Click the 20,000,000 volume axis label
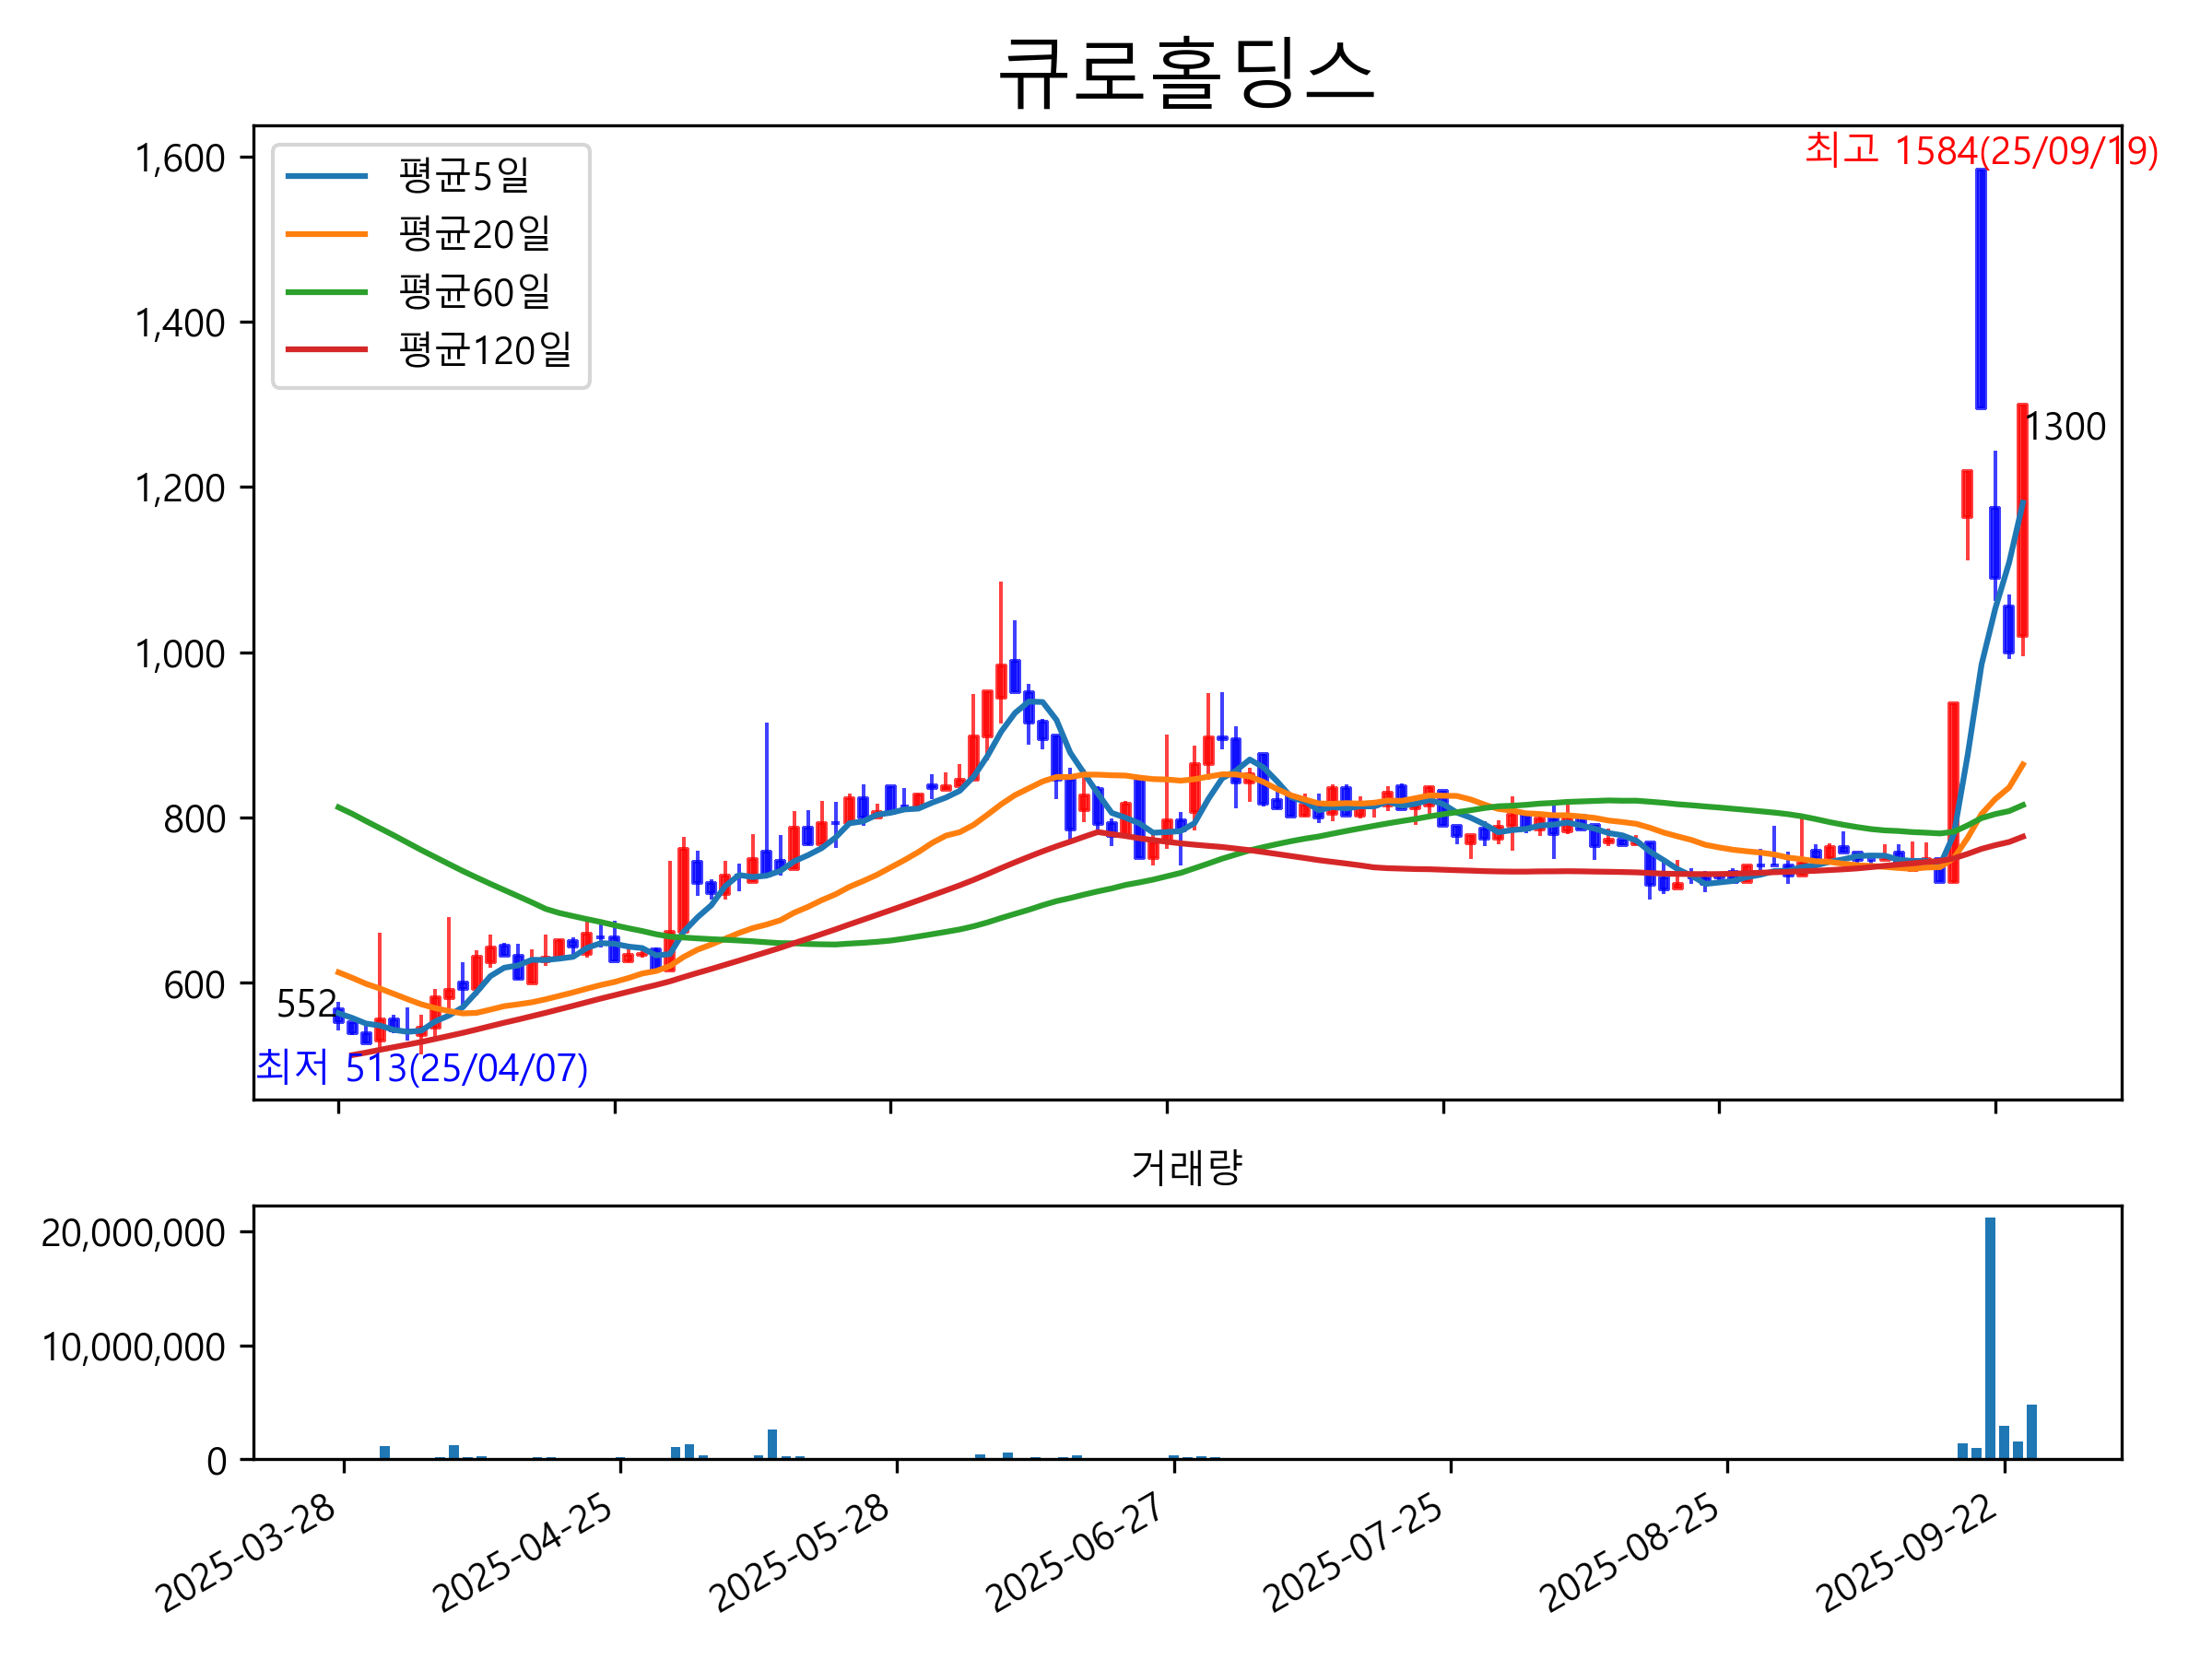Viewport: 2212px width, 1659px height. (x=133, y=1233)
